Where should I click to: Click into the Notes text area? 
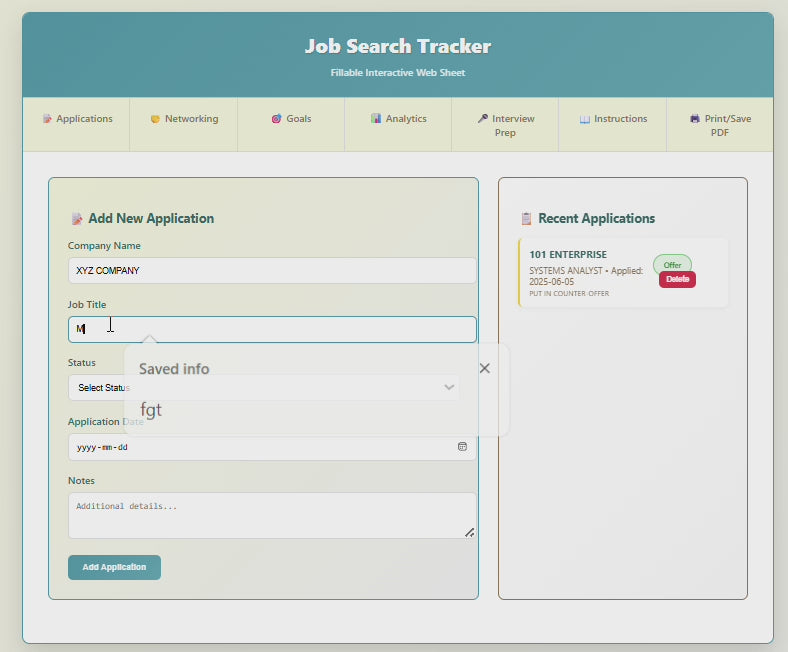tap(272, 515)
